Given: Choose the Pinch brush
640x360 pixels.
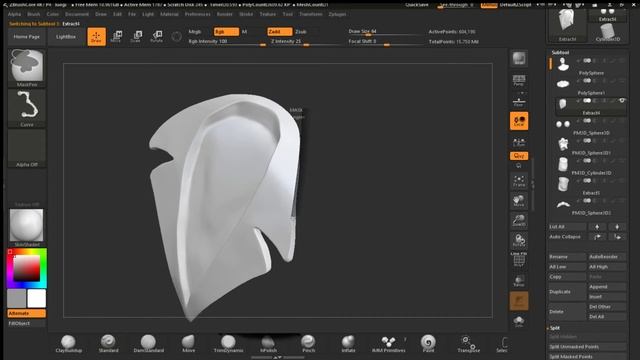Looking at the screenshot, I should (x=308, y=344).
